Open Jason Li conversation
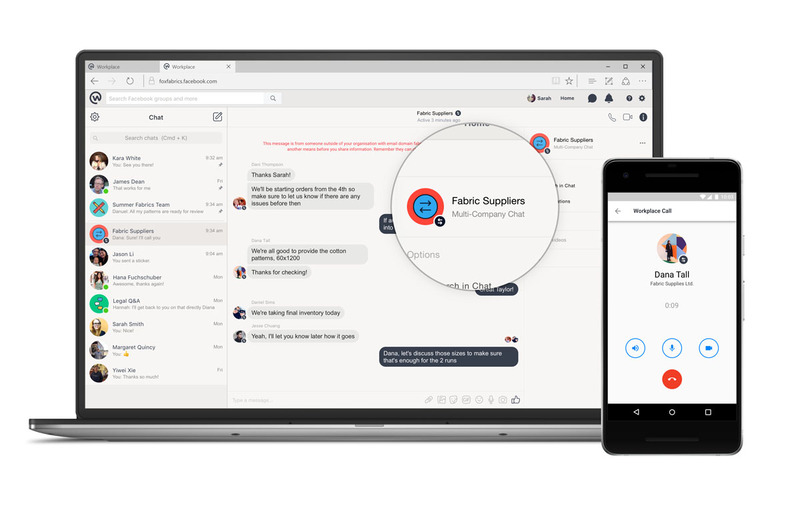The height and width of the screenshot is (506, 800). (156, 257)
